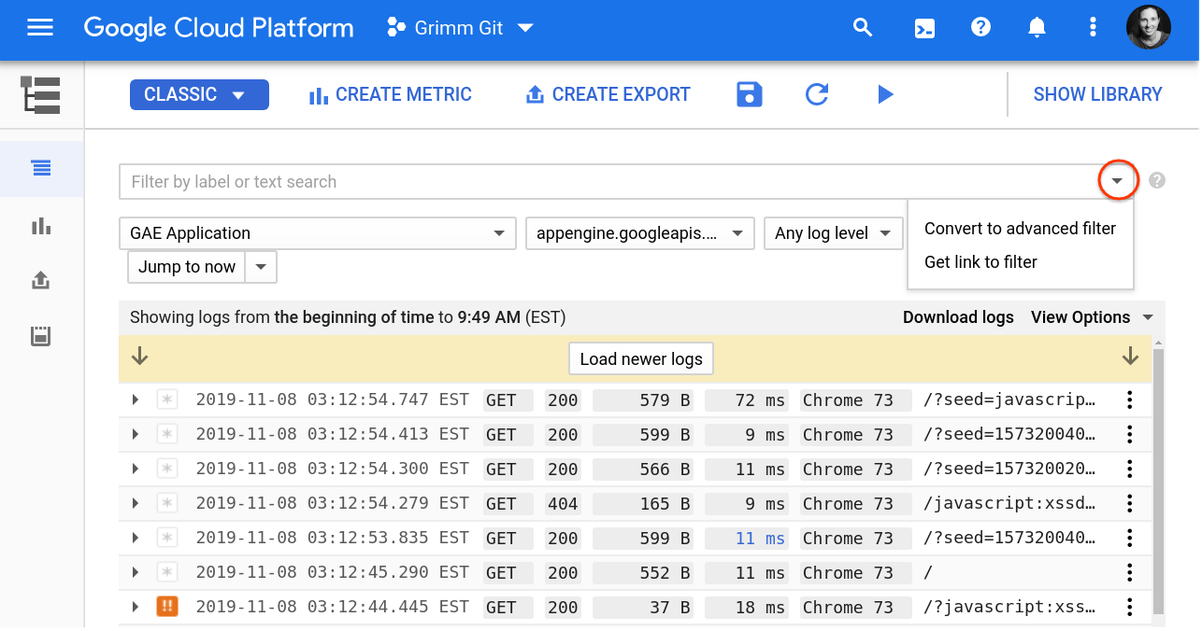Open View Options menu
The width and height of the screenshot is (1202, 631).
1092,317
